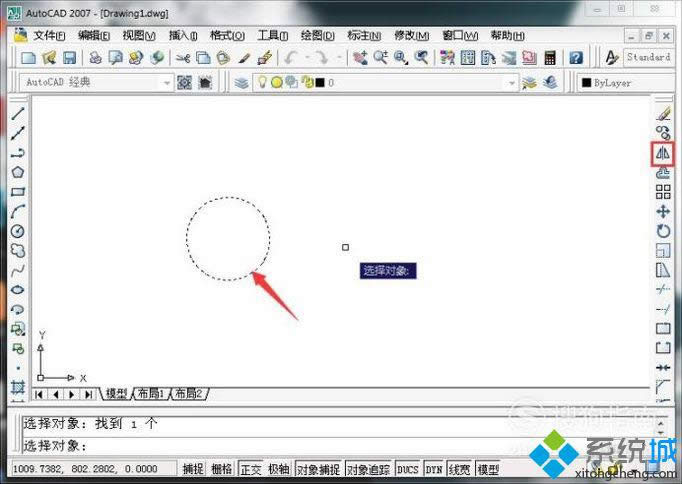
Task: Toggle 对象捕捉 object snap
Action: (318, 469)
